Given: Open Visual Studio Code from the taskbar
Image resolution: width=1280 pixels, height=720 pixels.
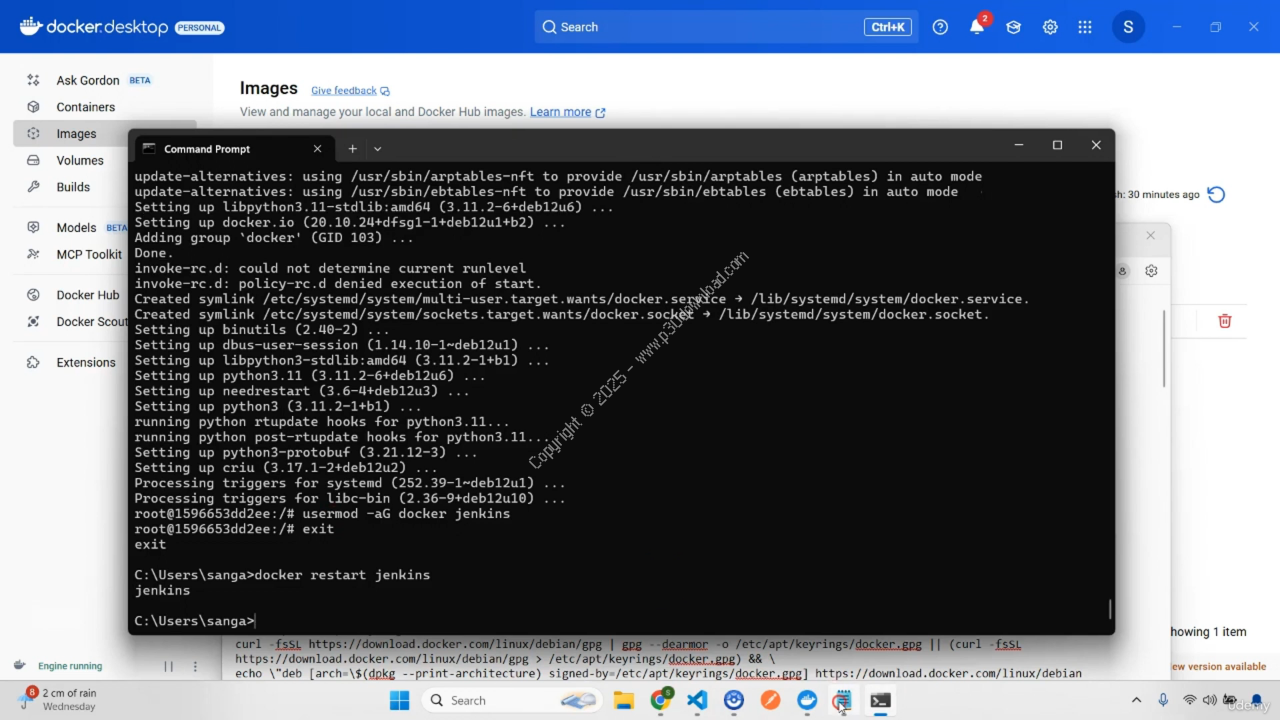Looking at the screenshot, I should click(697, 701).
